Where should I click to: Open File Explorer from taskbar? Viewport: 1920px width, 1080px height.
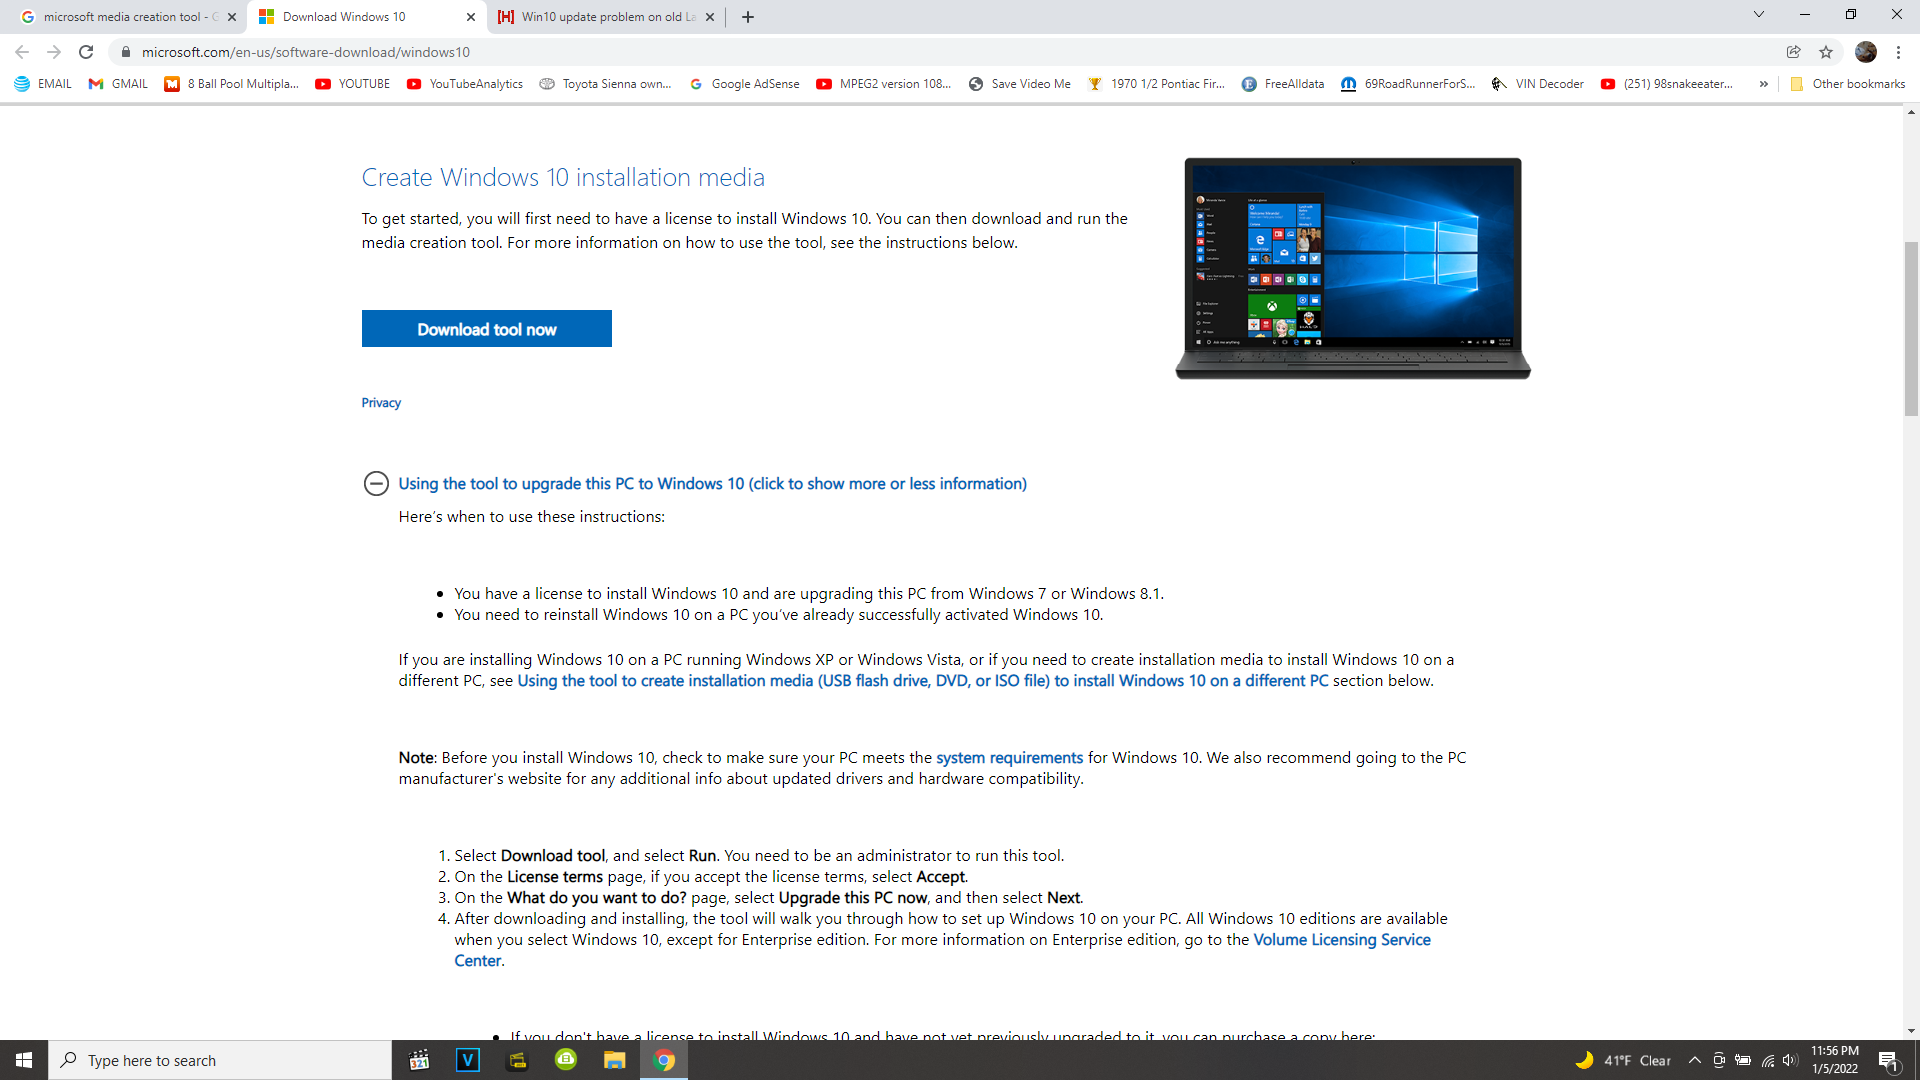point(614,1060)
